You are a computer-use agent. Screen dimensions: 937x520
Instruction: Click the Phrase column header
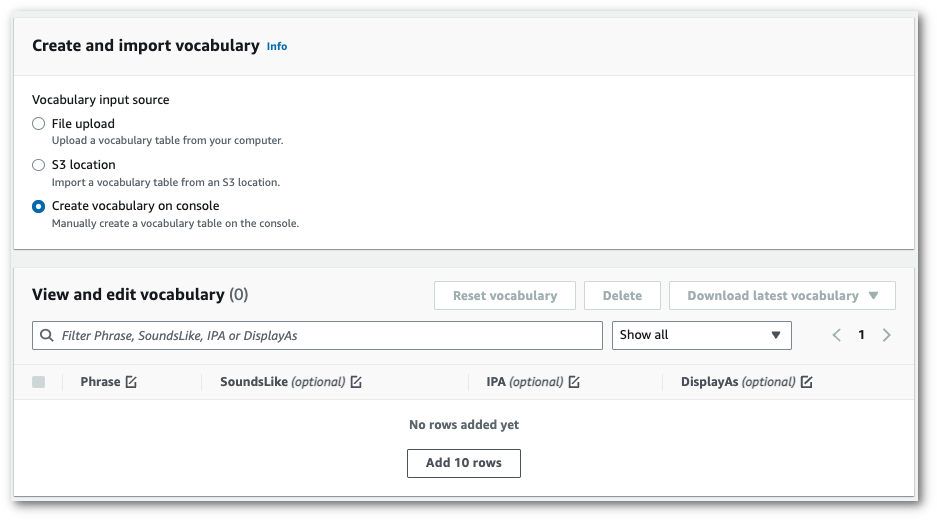click(100, 382)
